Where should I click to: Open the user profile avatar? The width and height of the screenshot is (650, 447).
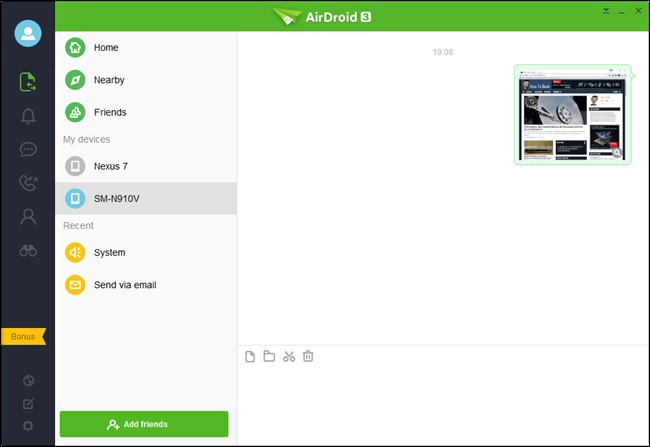tap(28, 33)
